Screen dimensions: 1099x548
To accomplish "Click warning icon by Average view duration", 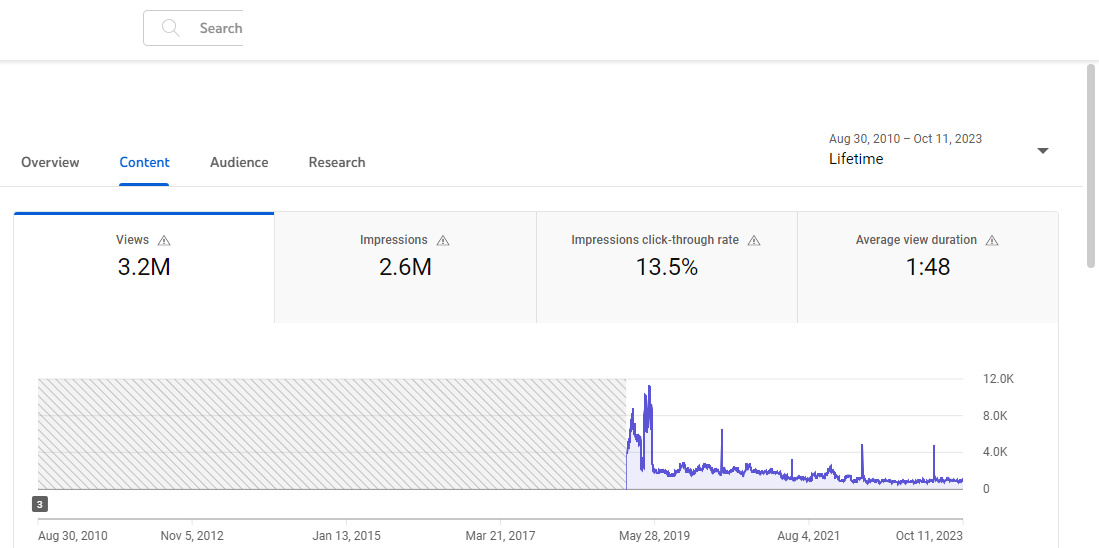I will 992,240.
